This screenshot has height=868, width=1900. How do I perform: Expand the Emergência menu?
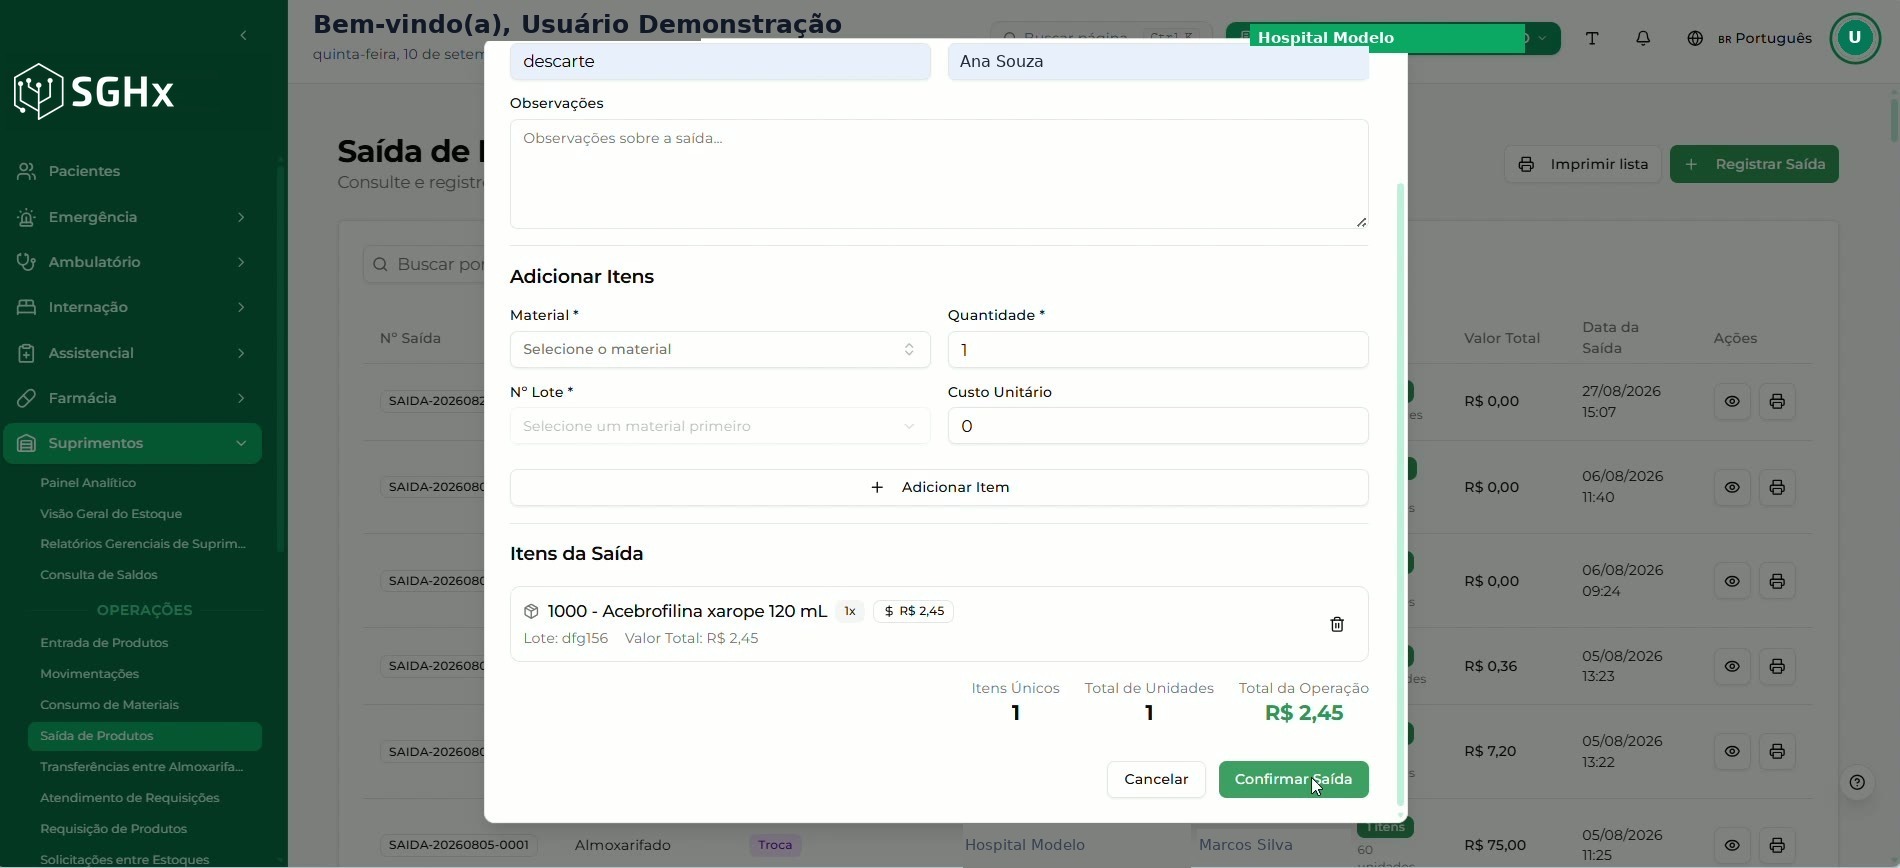(132, 217)
